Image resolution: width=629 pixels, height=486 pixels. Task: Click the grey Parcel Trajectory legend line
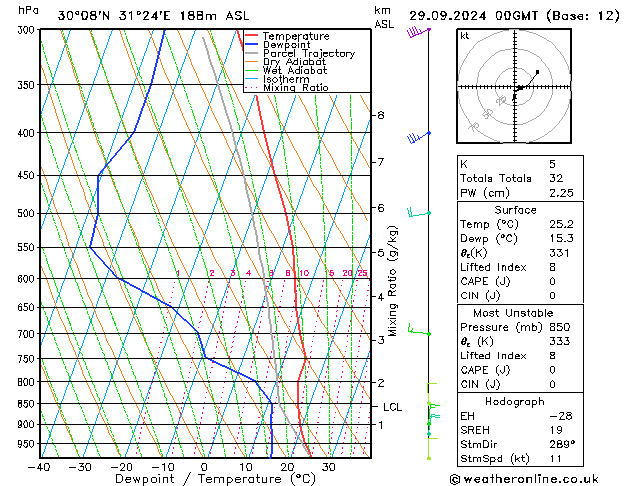(x=251, y=53)
